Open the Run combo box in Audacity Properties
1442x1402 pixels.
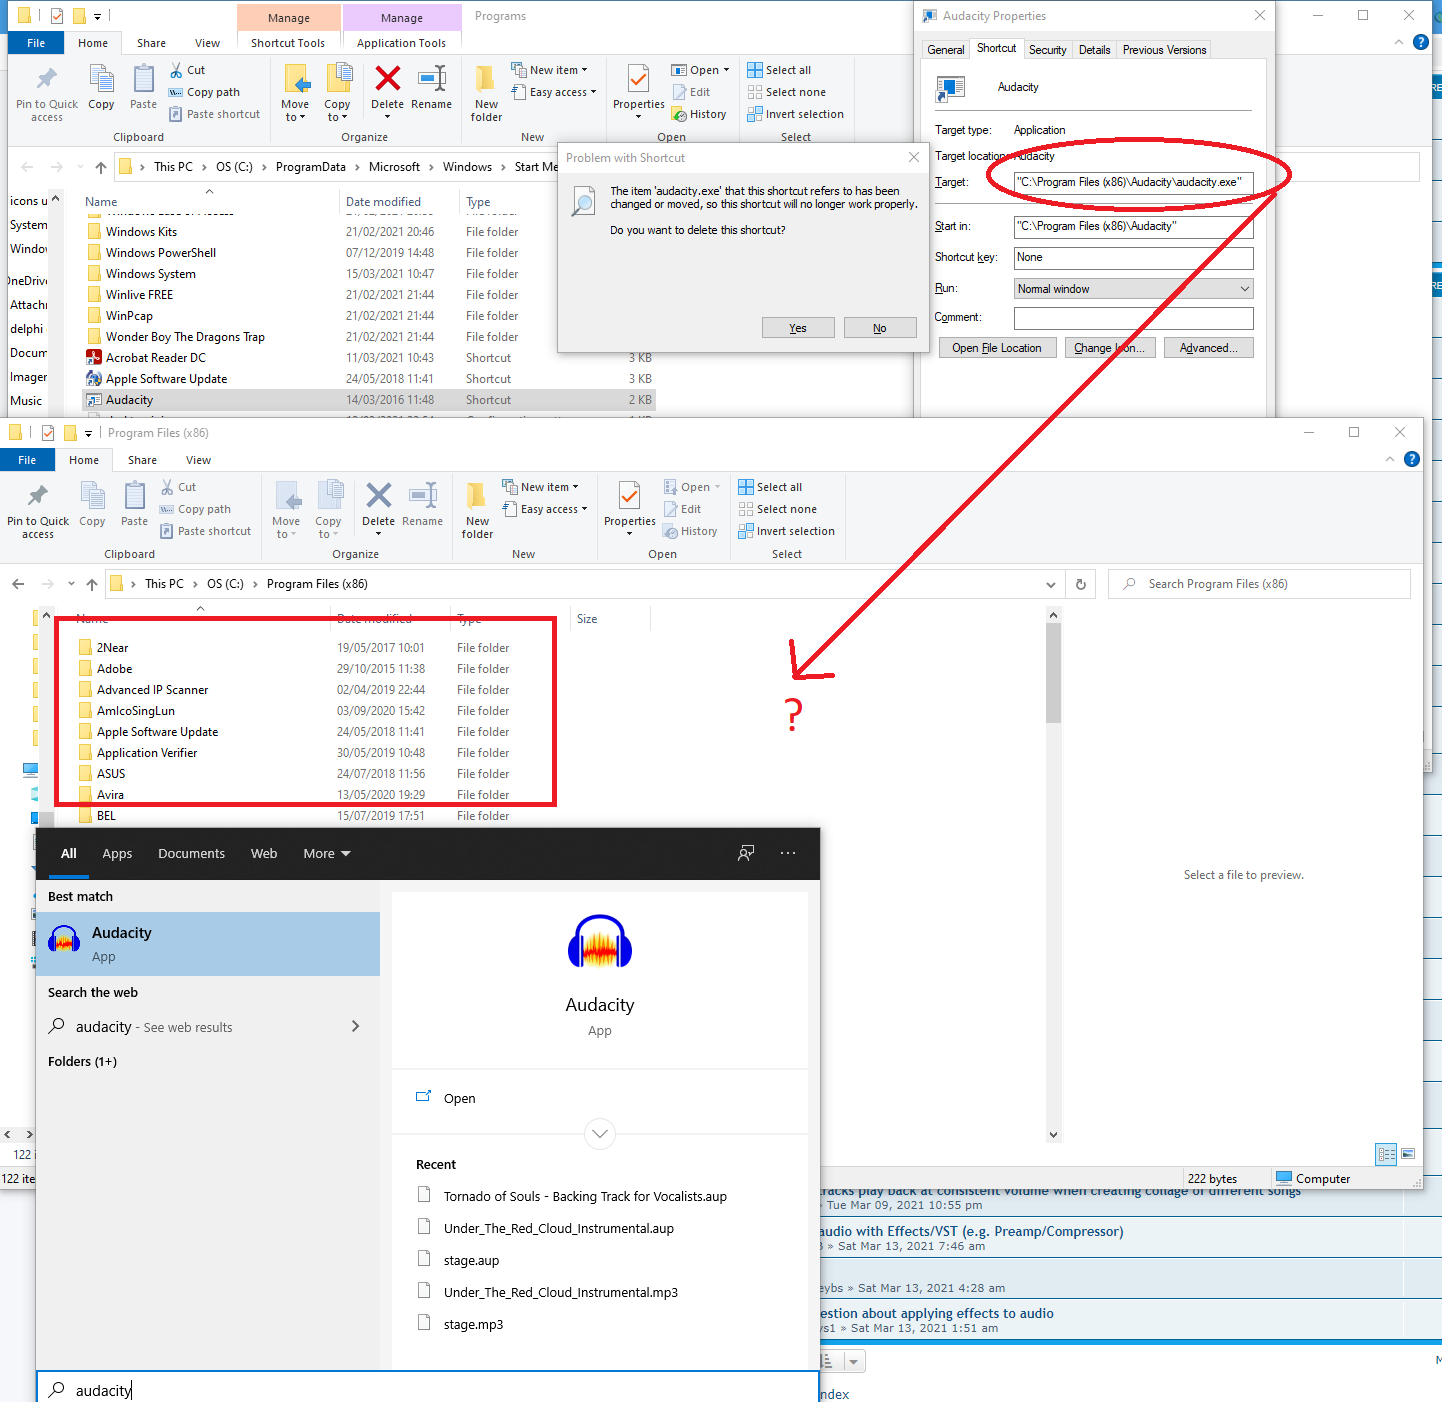pos(1133,289)
